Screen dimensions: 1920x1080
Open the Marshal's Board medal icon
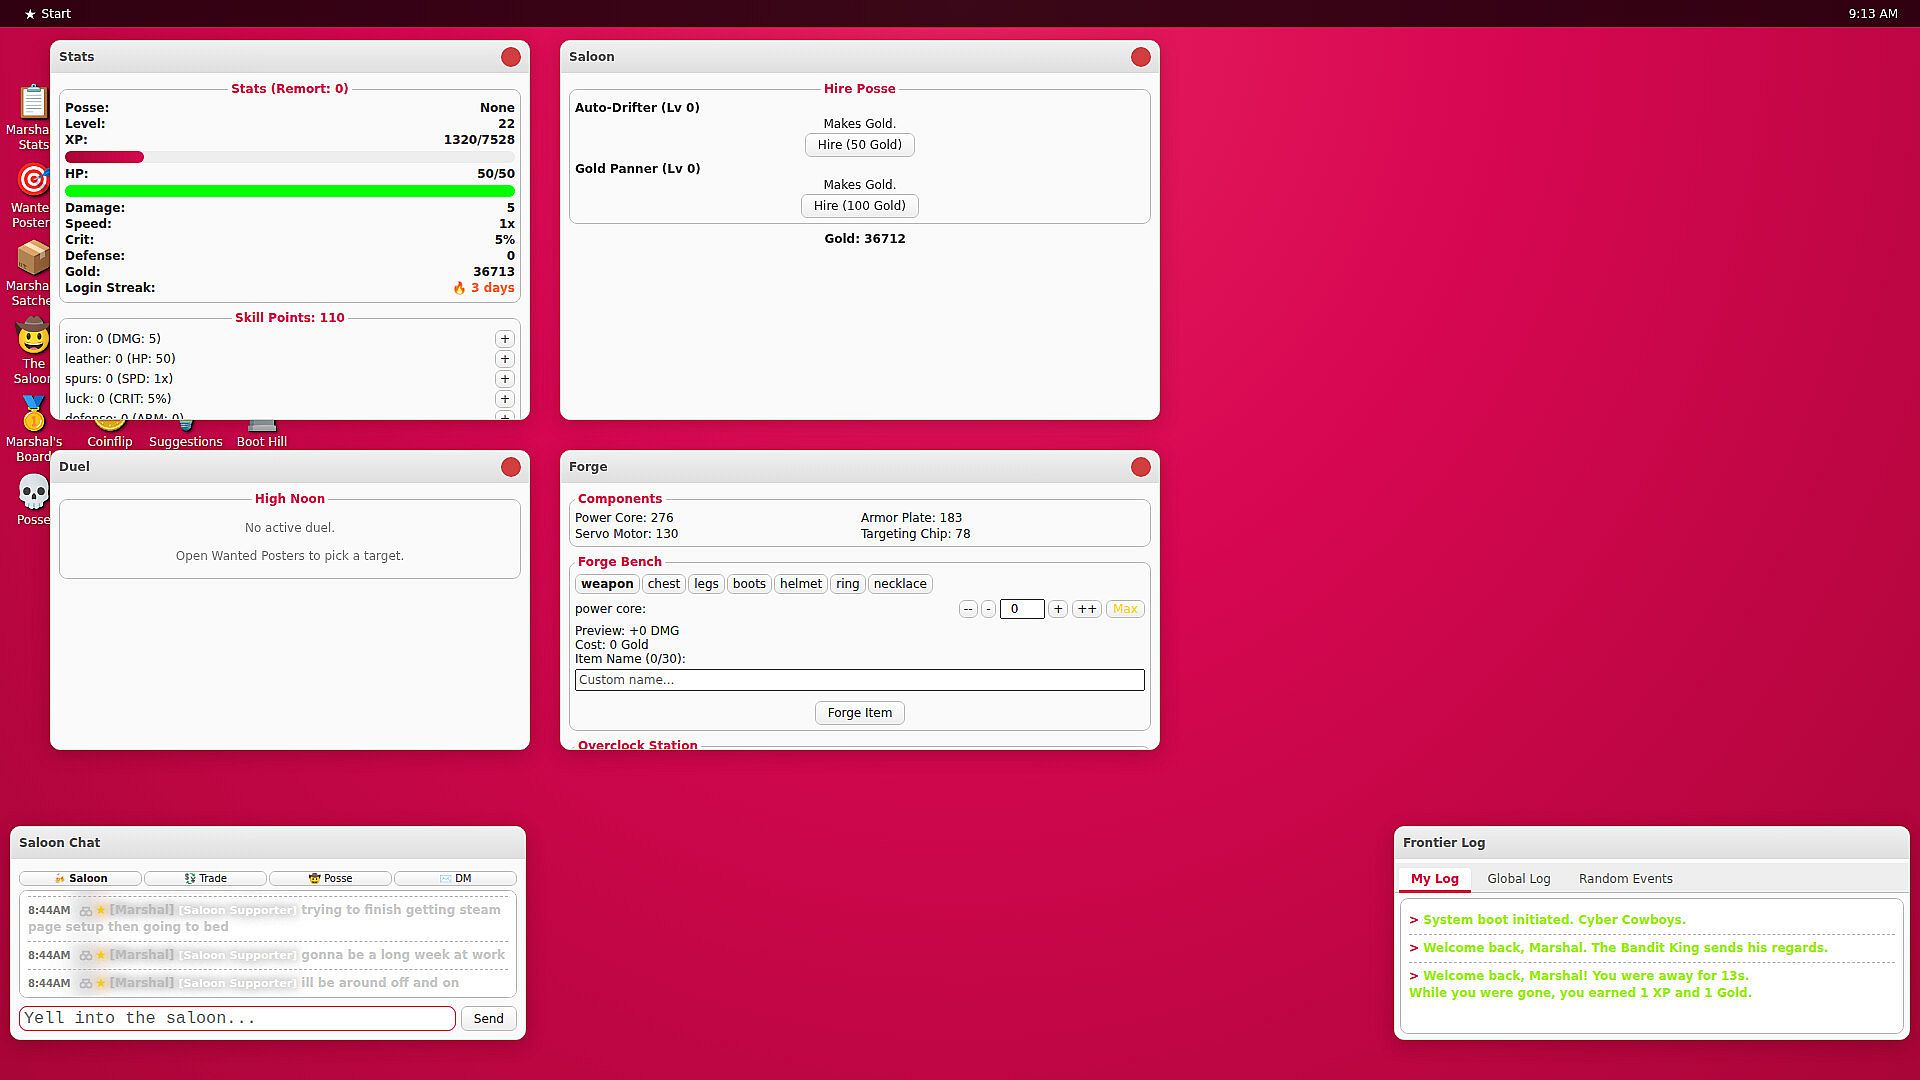click(x=33, y=414)
